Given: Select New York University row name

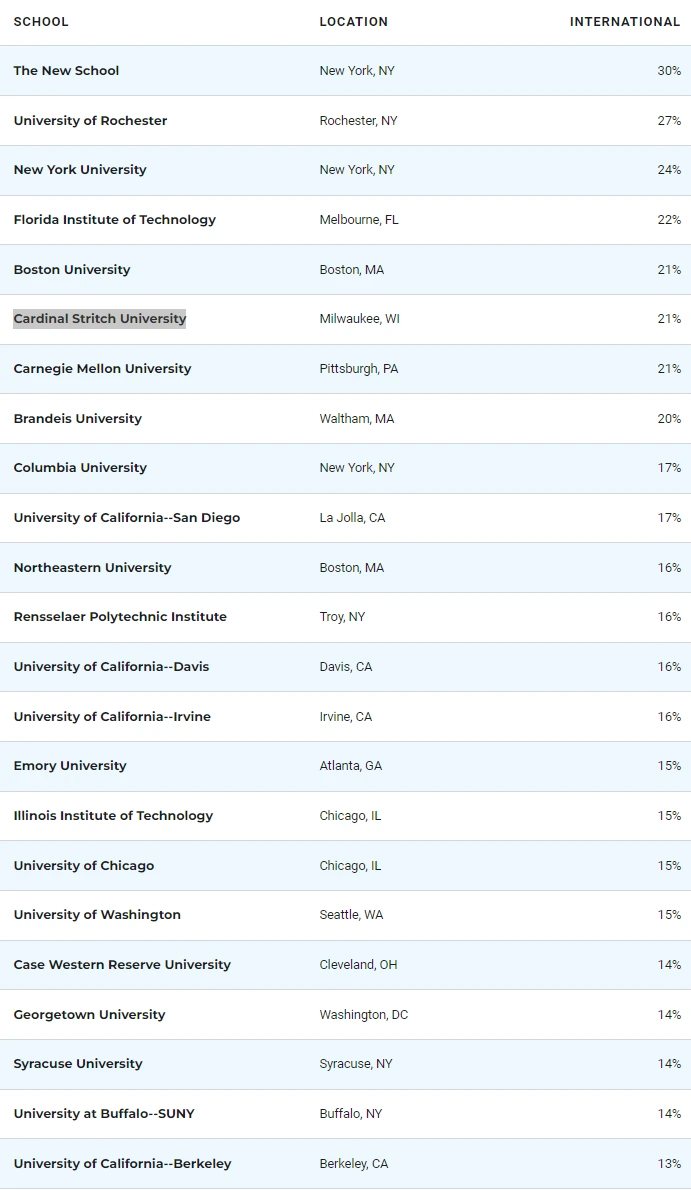Looking at the screenshot, I should (x=80, y=170).
